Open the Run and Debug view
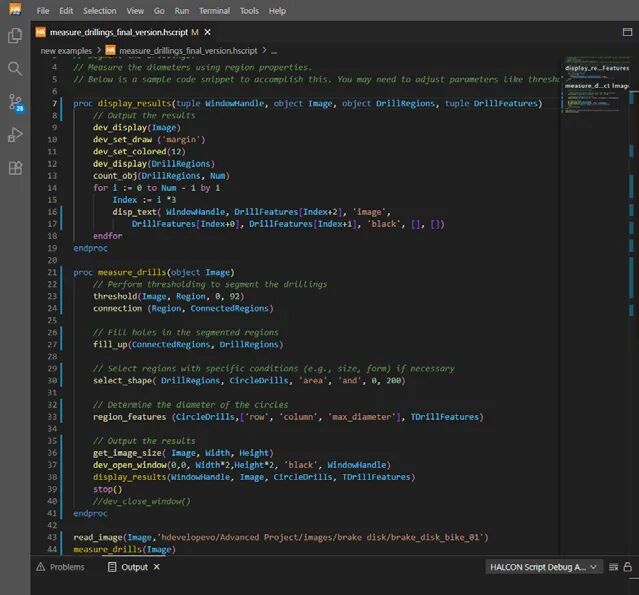 click(x=15, y=135)
